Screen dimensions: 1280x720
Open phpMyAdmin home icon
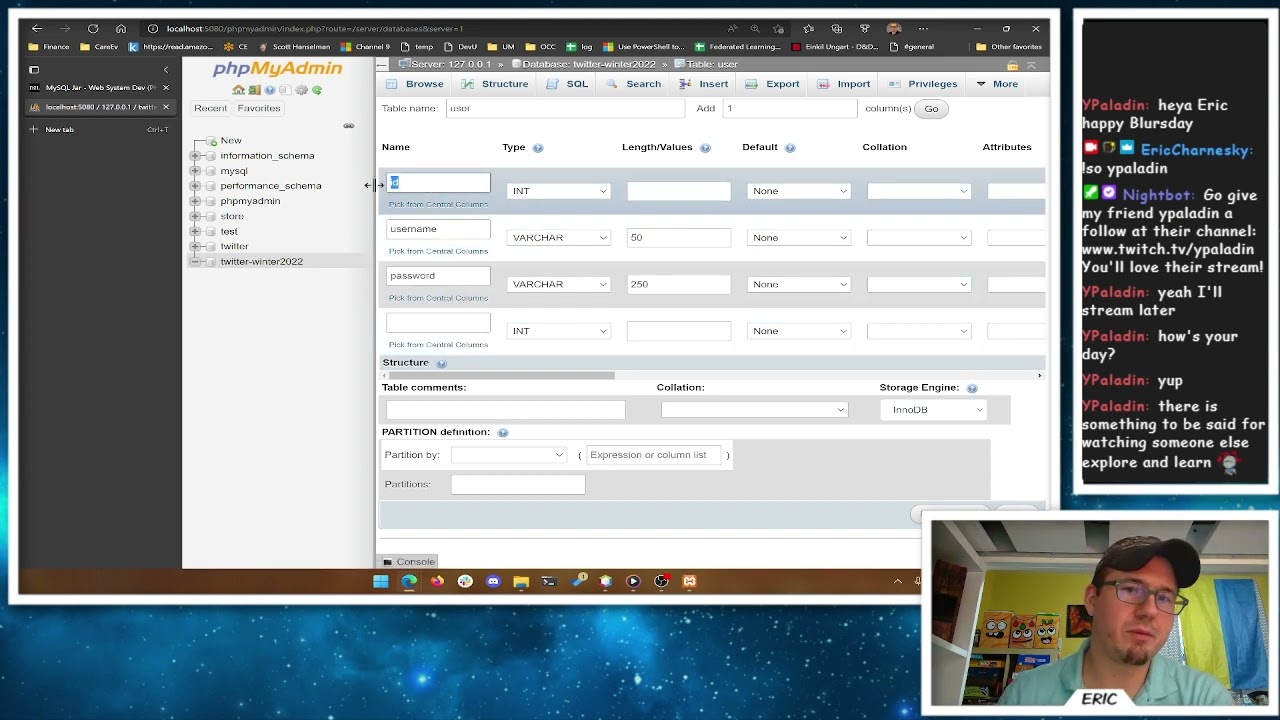pyautogui.click(x=238, y=90)
